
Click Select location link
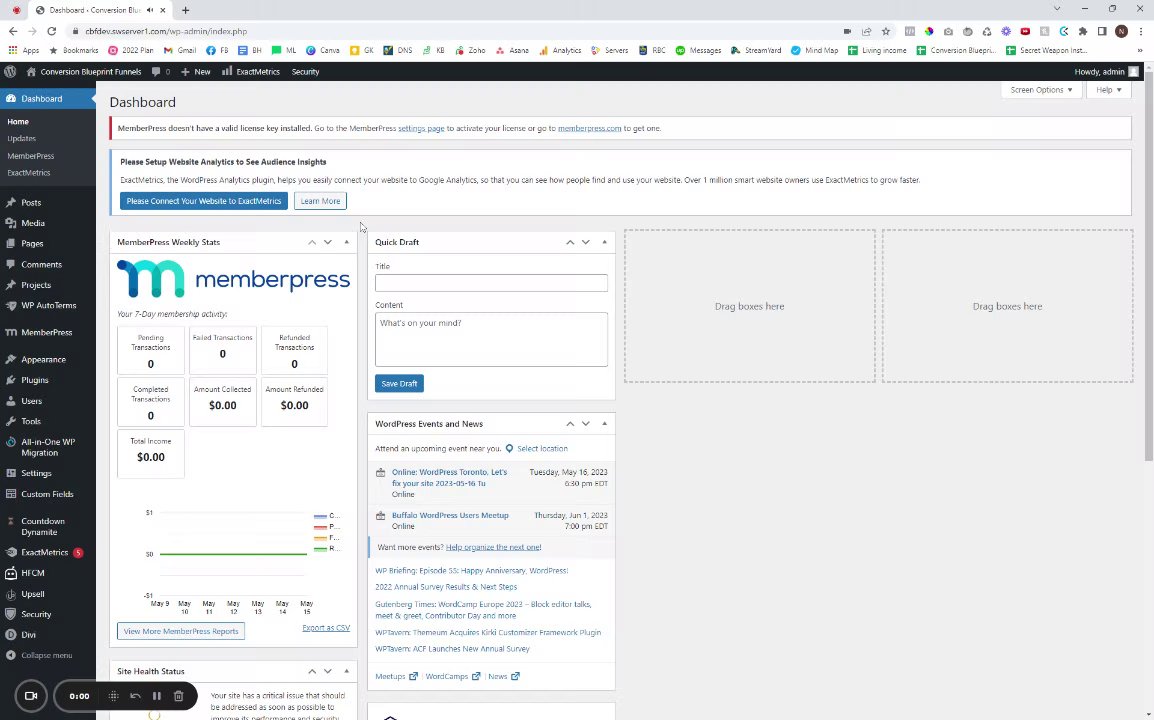(x=542, y=448)
